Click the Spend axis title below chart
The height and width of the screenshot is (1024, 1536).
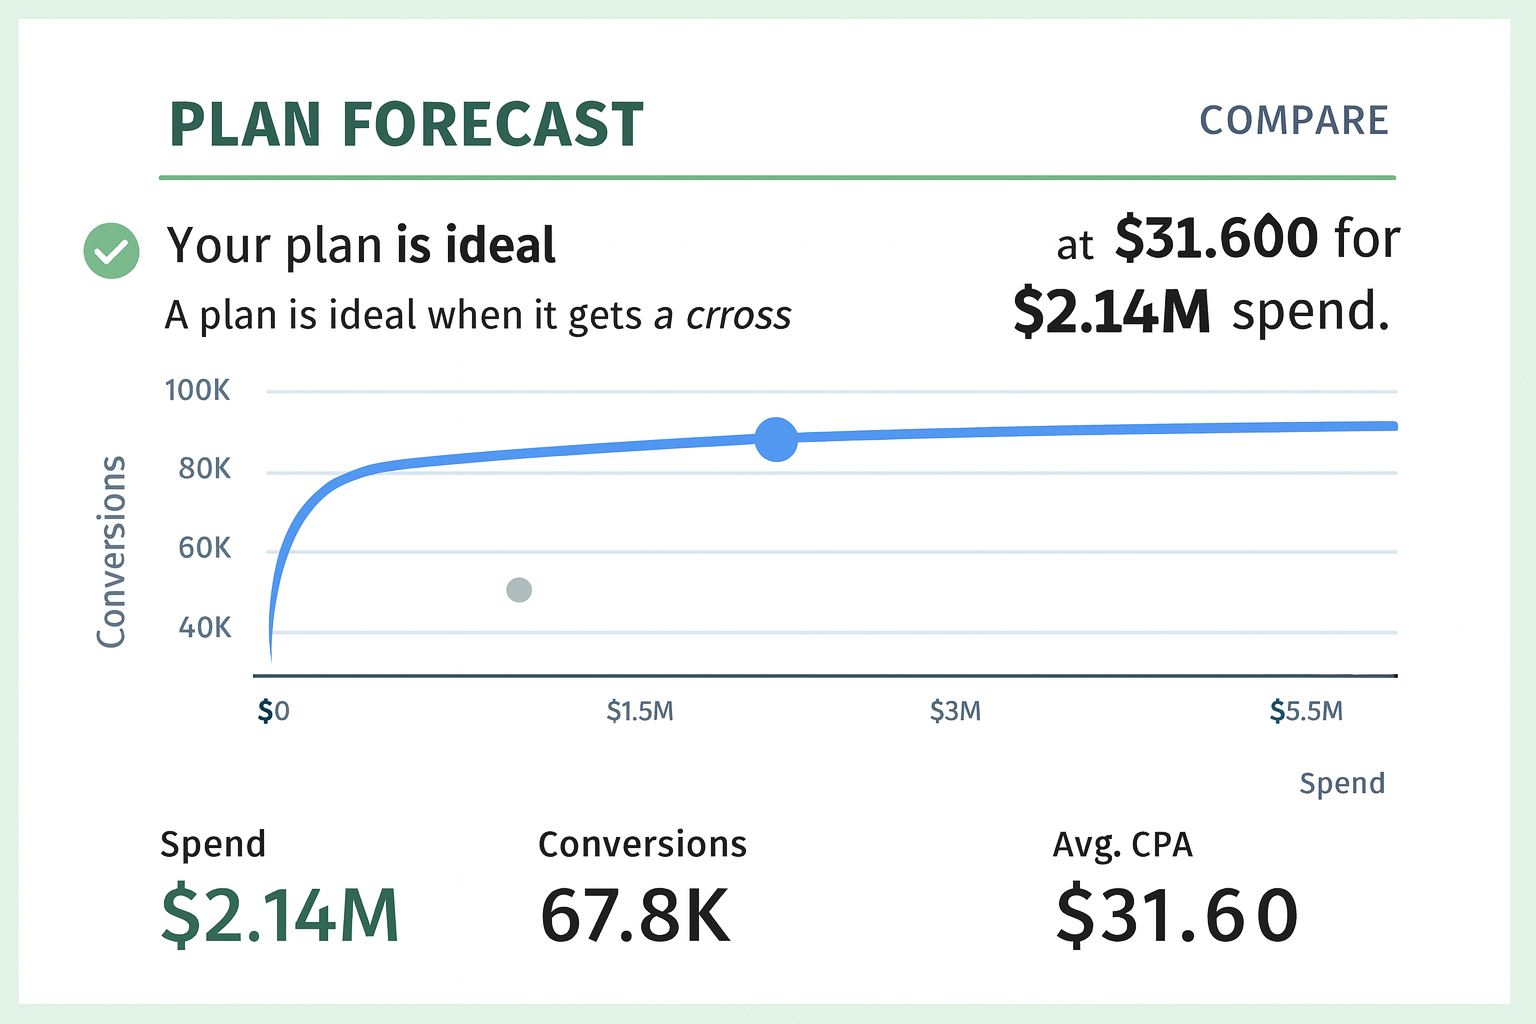(1342, 783)
